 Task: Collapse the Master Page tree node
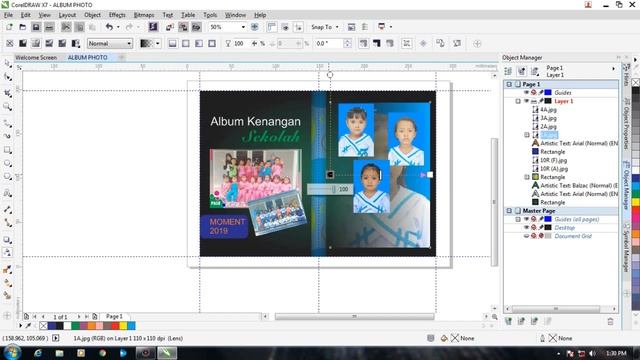509,211
